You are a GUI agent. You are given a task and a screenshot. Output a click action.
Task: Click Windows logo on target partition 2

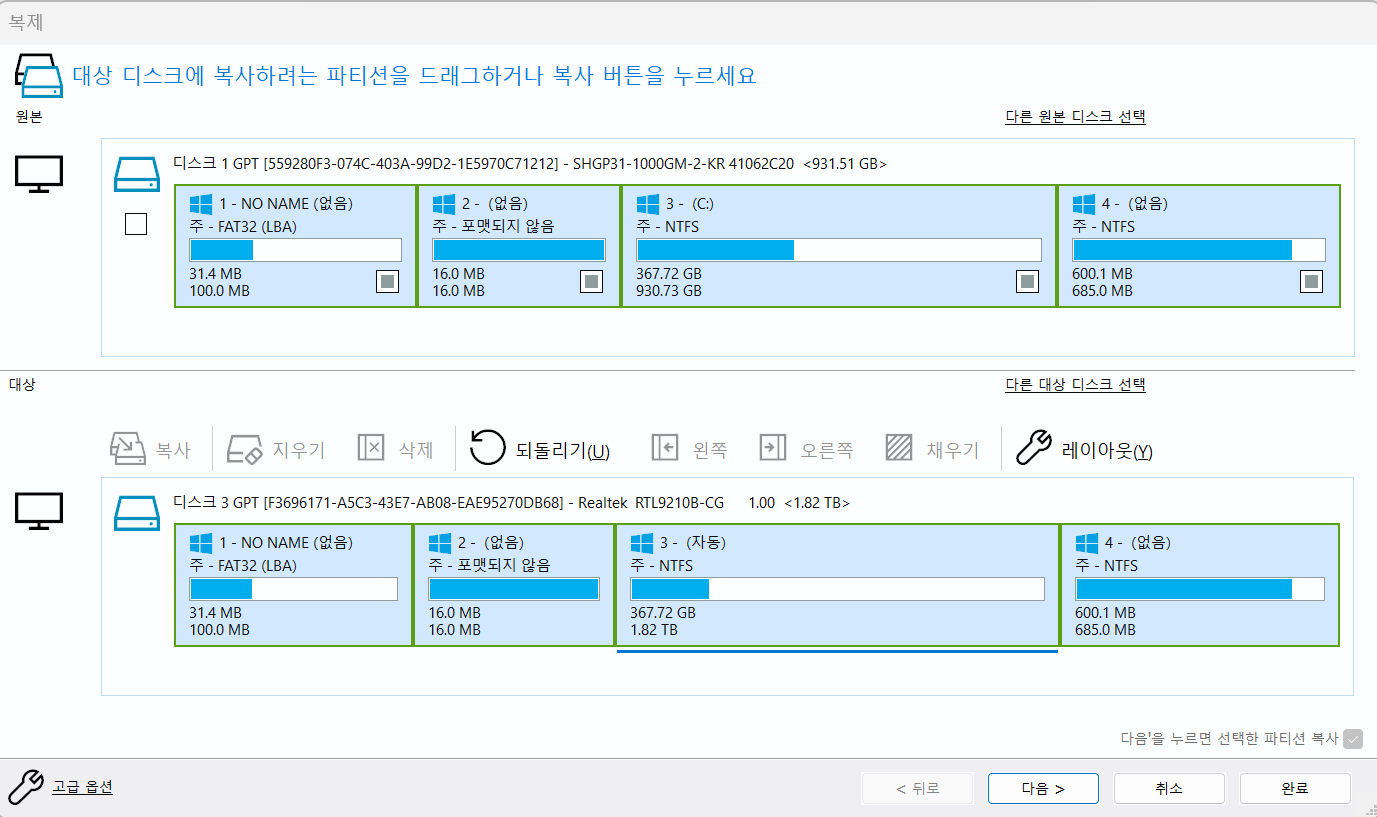coord(440,543)
